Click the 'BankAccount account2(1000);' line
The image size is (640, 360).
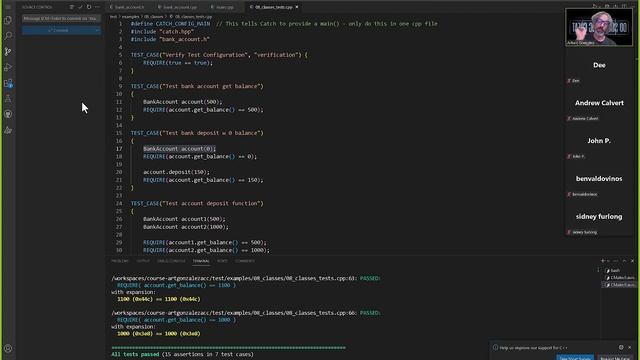point(186,227)
